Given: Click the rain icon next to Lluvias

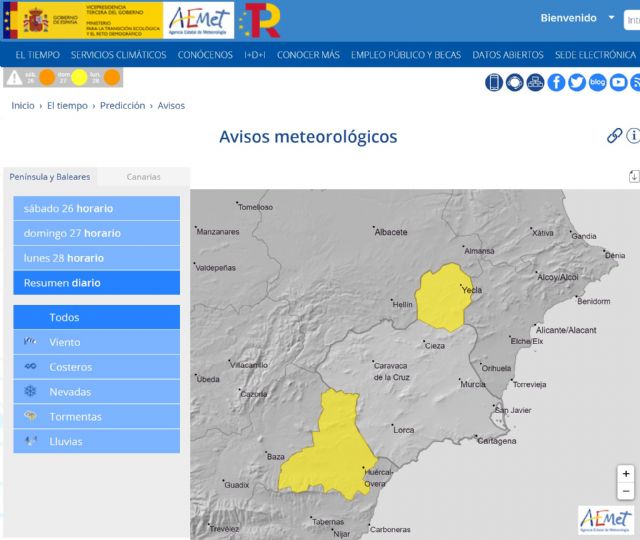Looking at the screenshot, I should click(30, 441).
